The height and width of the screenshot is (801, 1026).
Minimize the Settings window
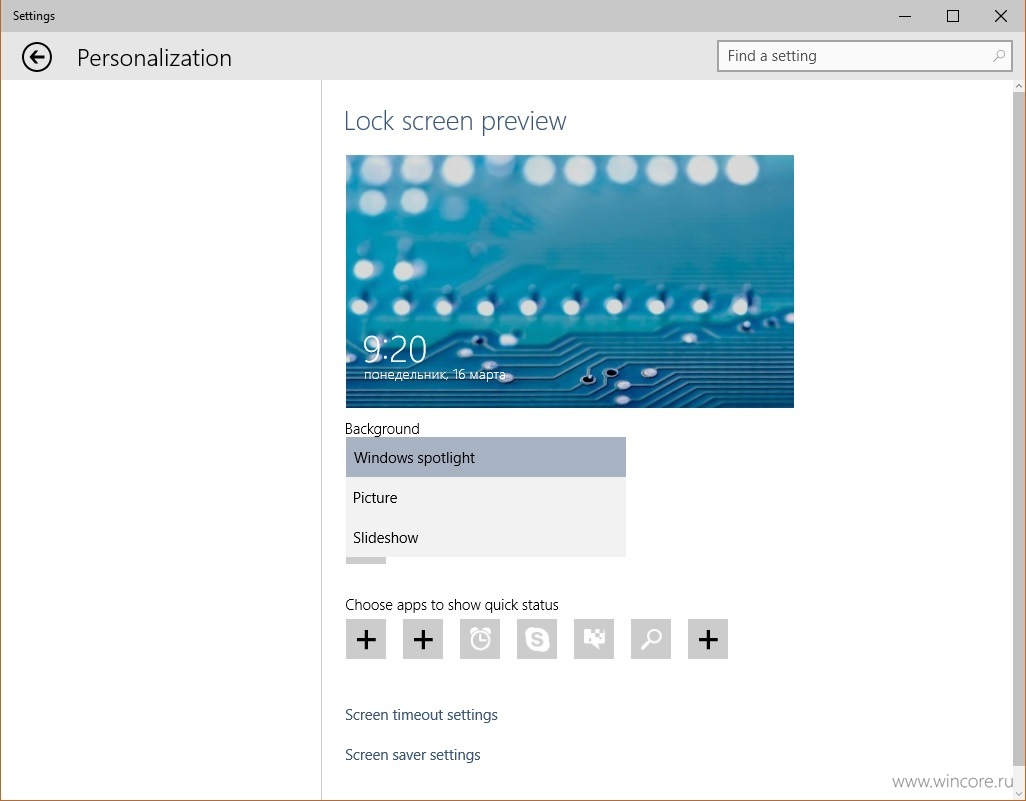(x=905, y=16)
